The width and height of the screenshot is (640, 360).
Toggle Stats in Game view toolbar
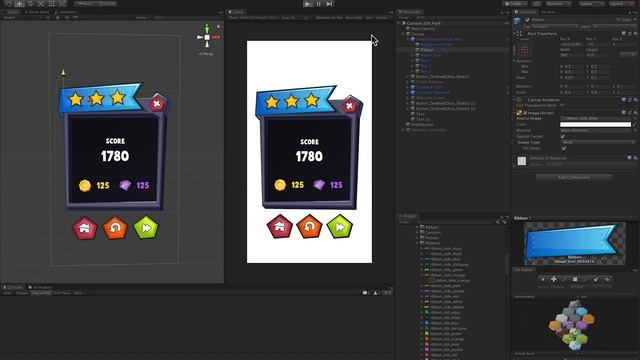coord(369,18)
